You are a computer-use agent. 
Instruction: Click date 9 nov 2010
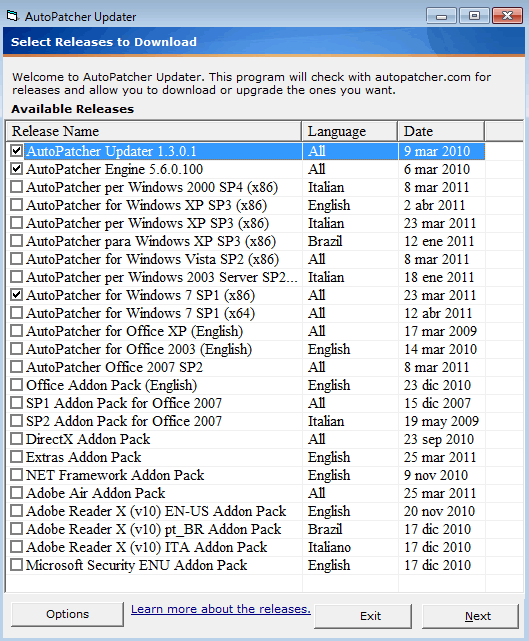tap(436, 475)
